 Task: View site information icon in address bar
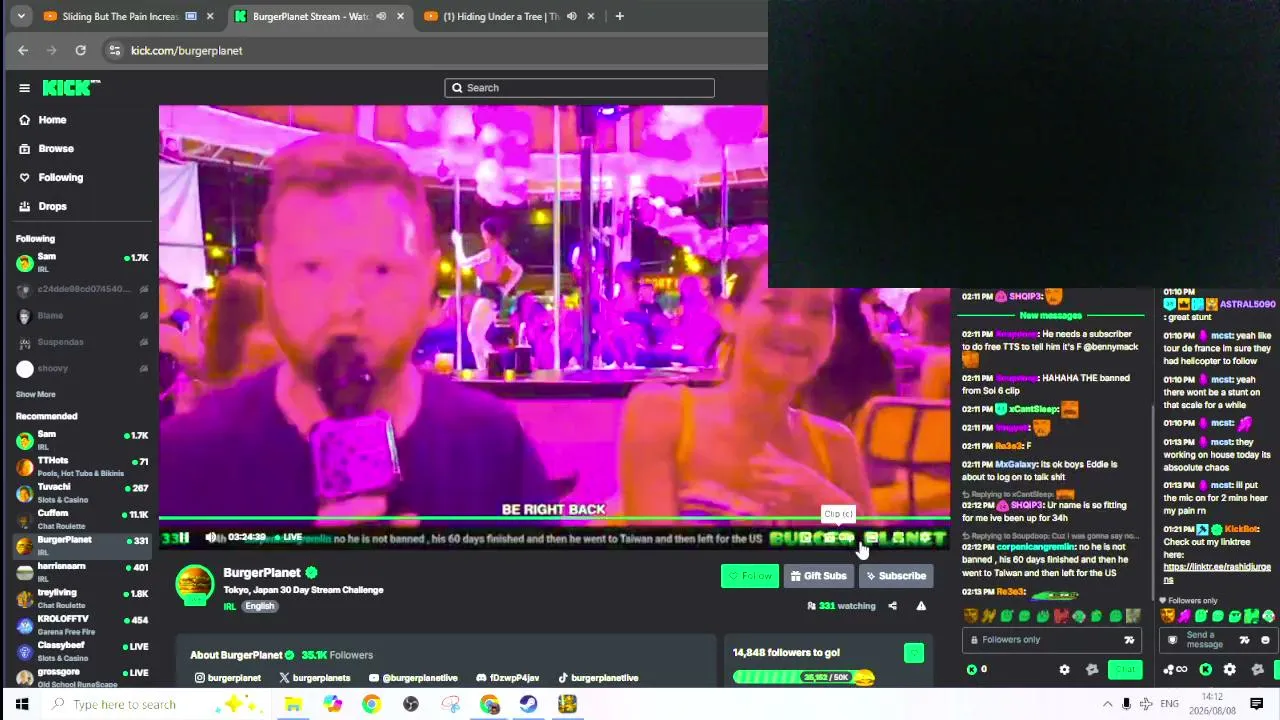[115, 50]
